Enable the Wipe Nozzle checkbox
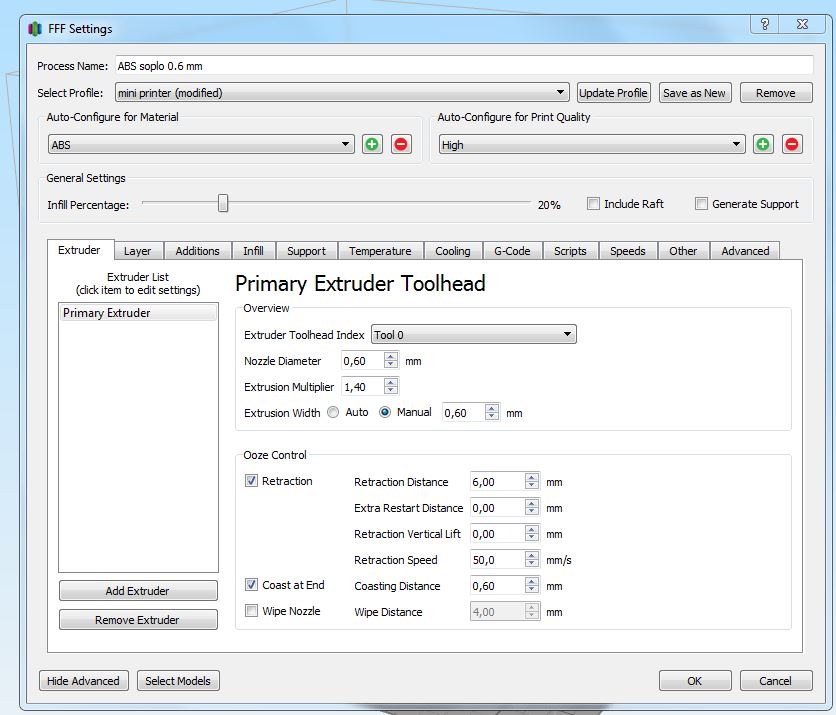 [x=251, y=611]
